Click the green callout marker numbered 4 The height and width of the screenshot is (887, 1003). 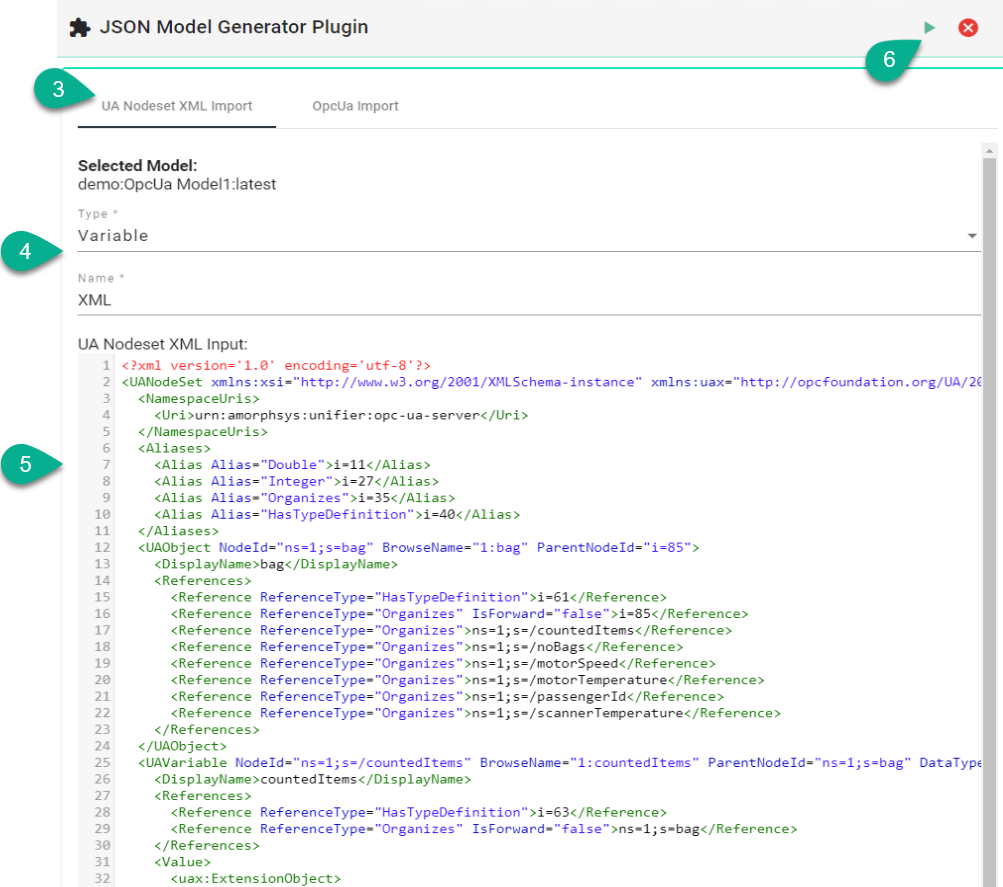click(25, 252)
